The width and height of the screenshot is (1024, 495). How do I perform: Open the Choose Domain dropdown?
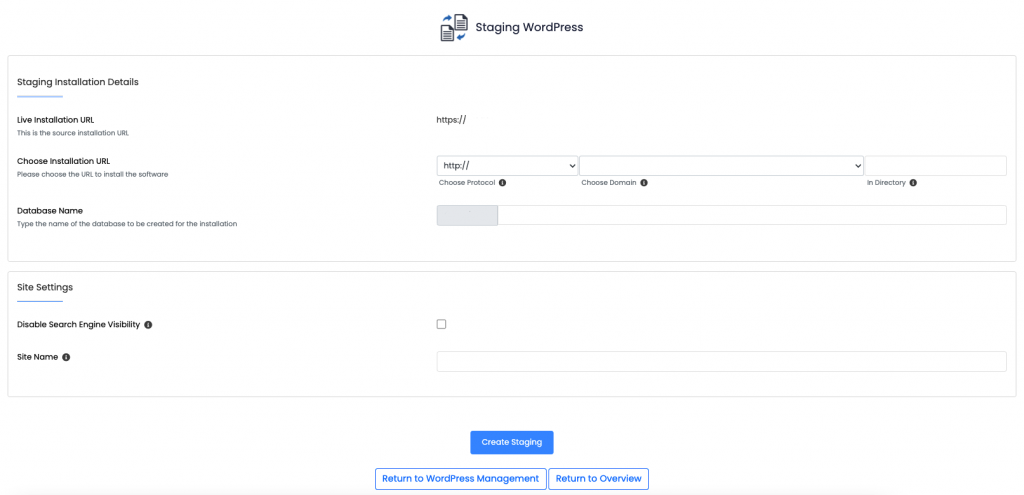coord(721,166)
